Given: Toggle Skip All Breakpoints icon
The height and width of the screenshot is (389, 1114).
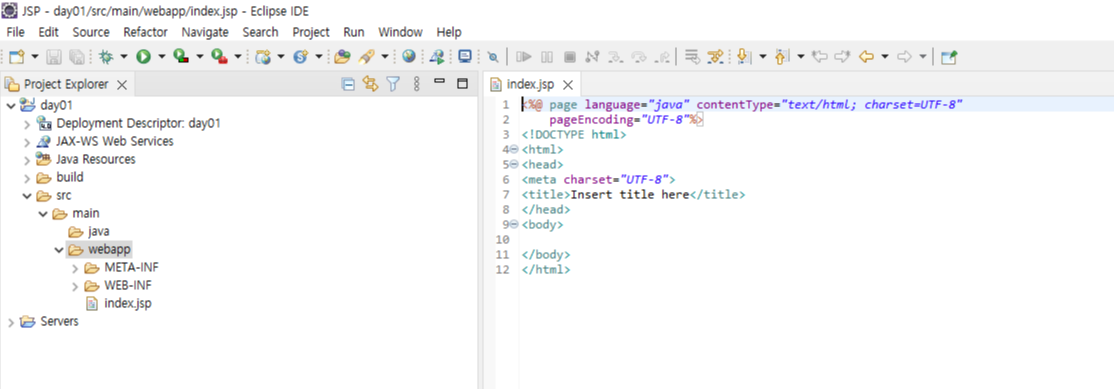Looking at the screenshot, I should pos(492,57).
